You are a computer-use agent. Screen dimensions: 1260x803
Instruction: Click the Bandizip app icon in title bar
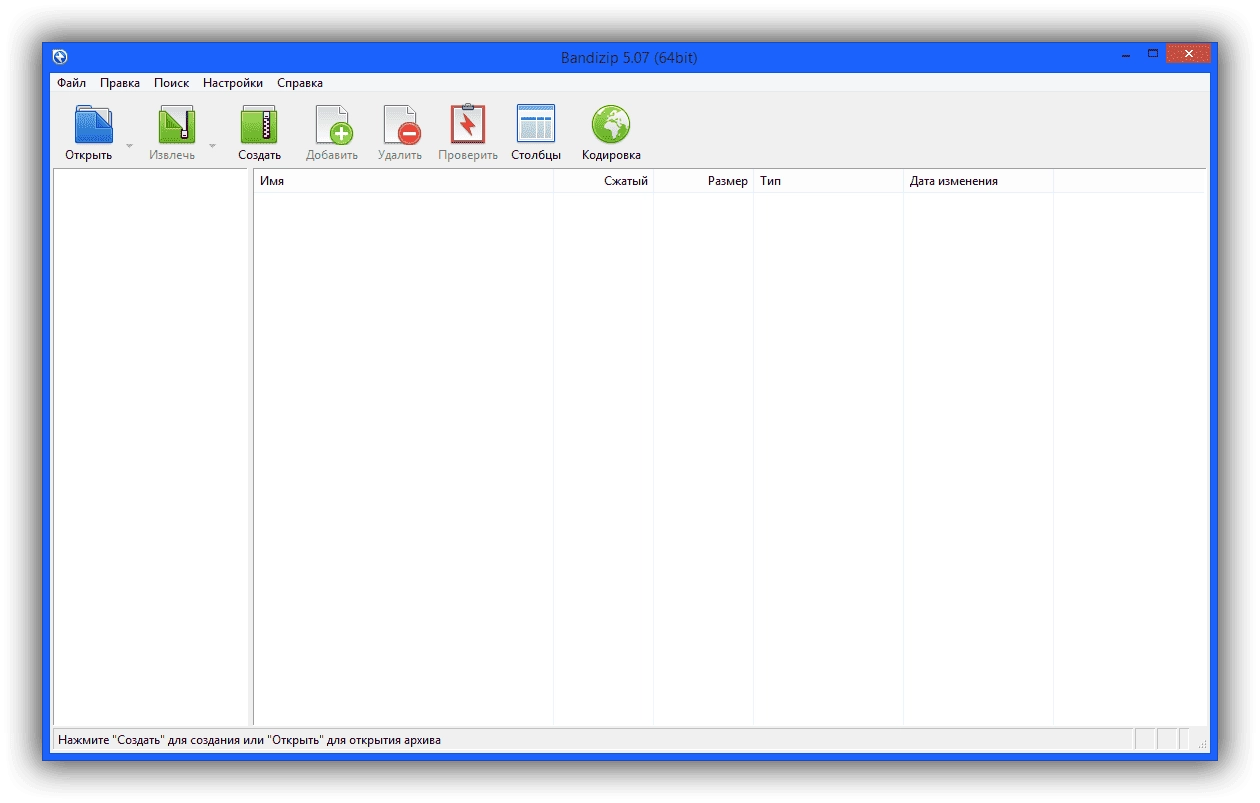[x=61, y=57]
